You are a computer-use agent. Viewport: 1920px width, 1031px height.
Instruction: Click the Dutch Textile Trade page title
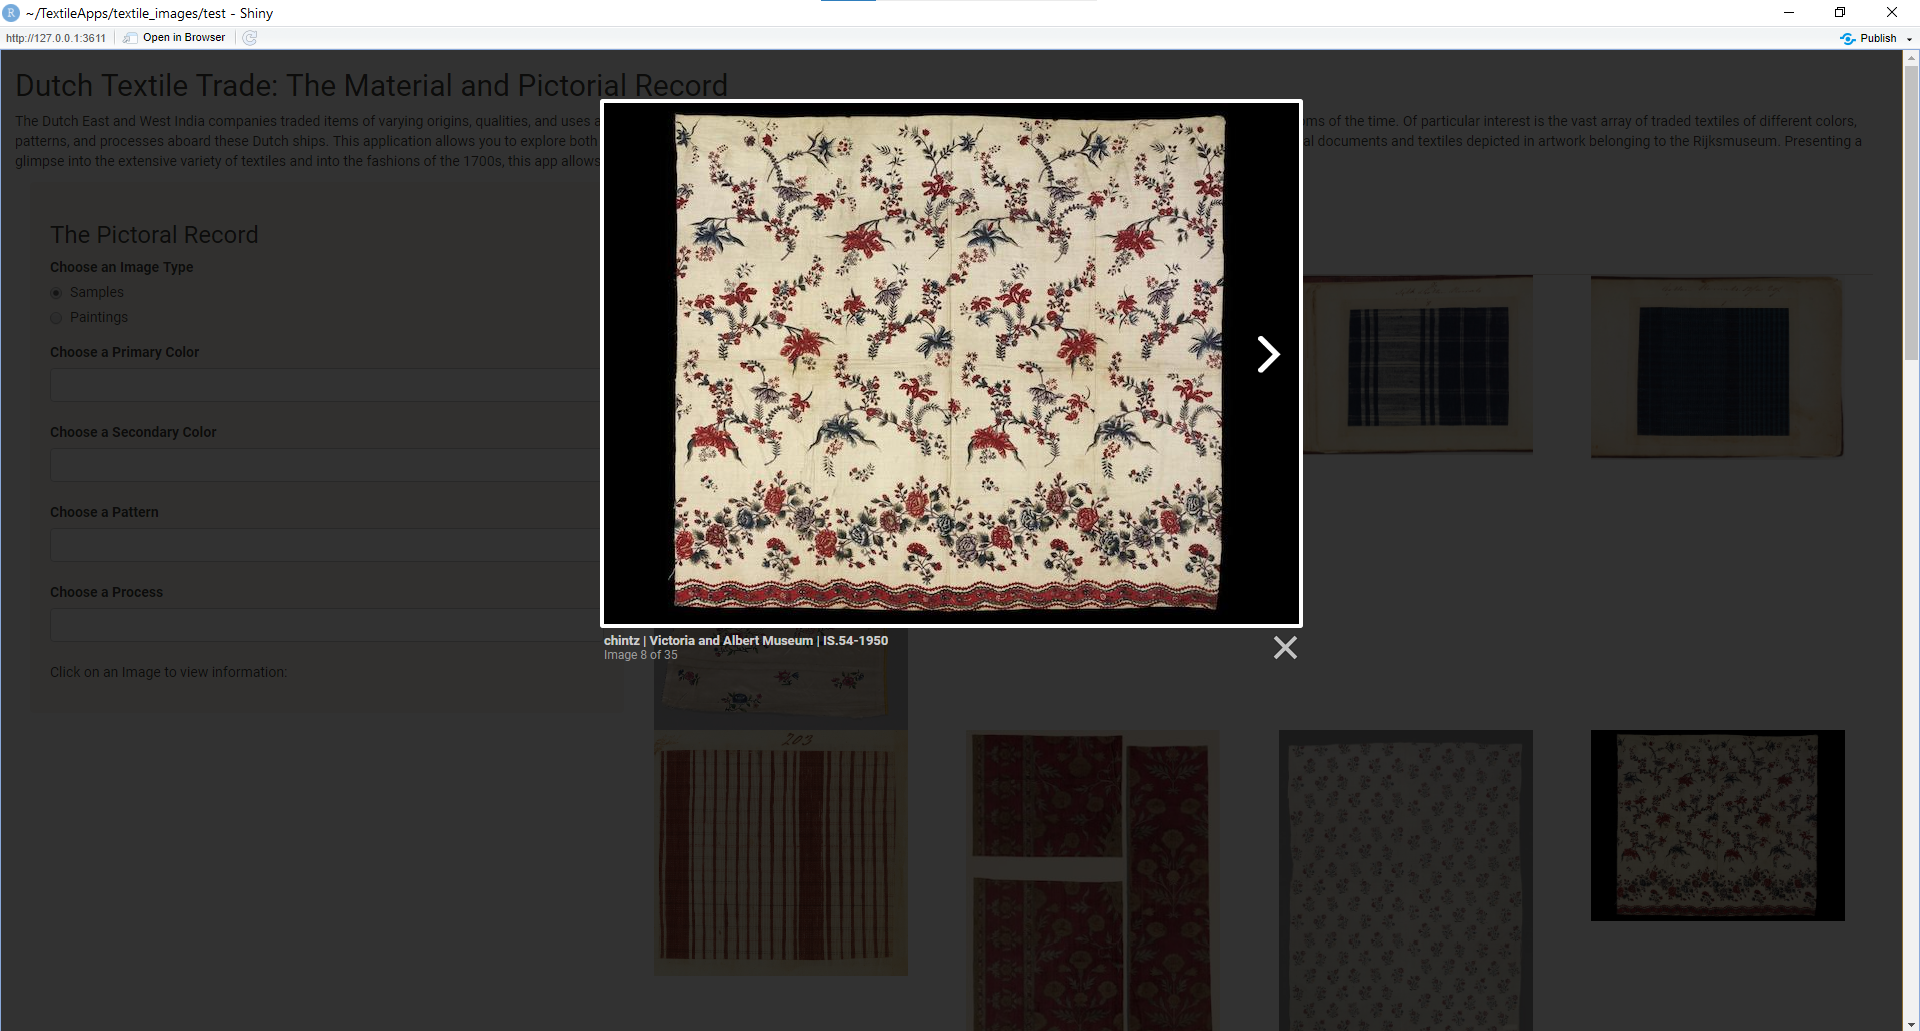tap(371, 86)
